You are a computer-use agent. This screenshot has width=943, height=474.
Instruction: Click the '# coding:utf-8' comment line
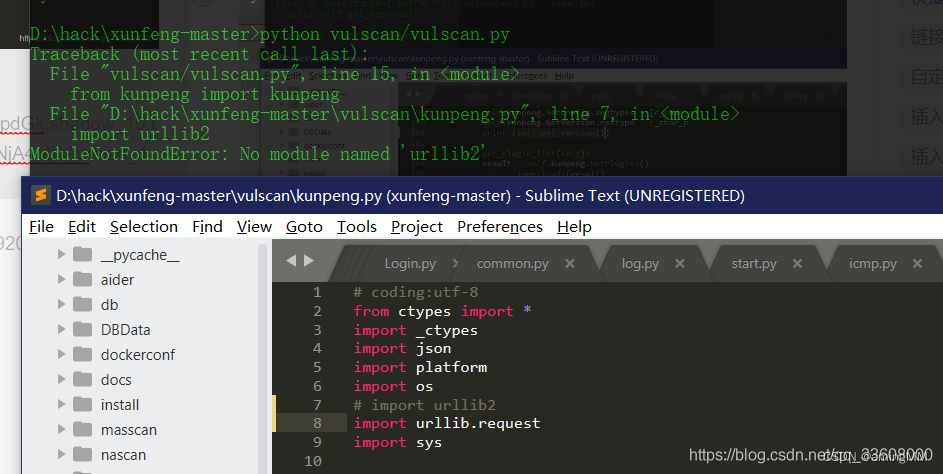click(x=416, y=292)
